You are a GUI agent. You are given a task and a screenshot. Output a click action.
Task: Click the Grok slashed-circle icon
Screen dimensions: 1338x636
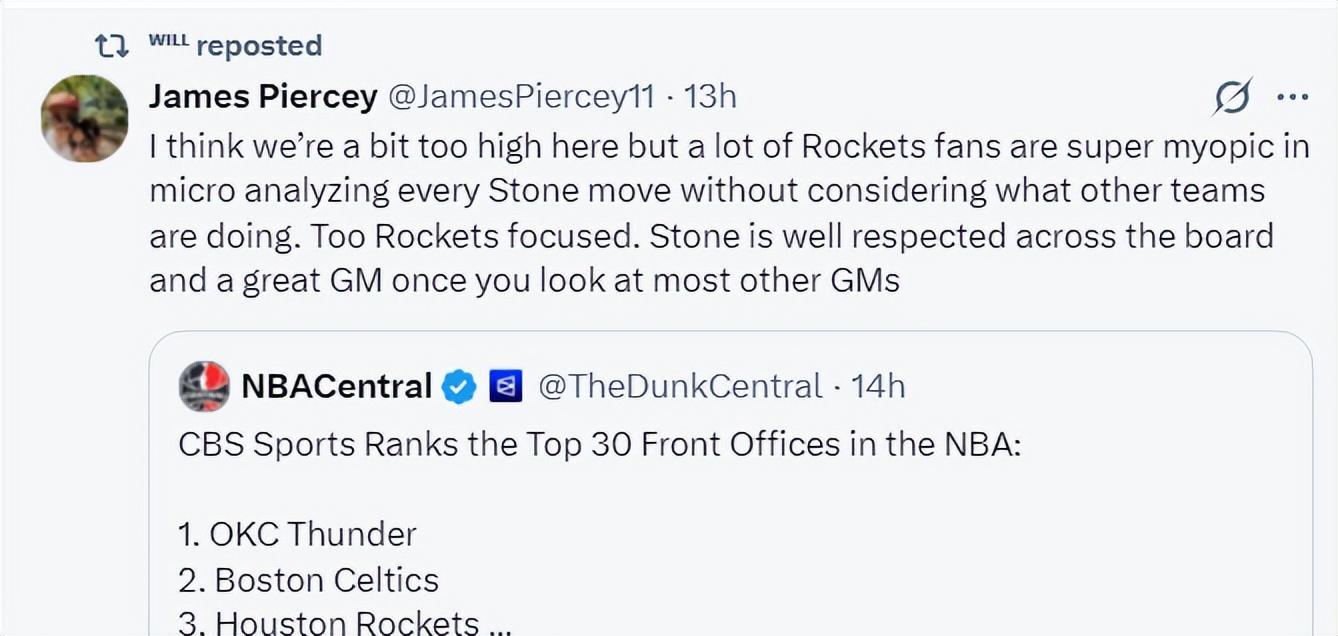1232,97
